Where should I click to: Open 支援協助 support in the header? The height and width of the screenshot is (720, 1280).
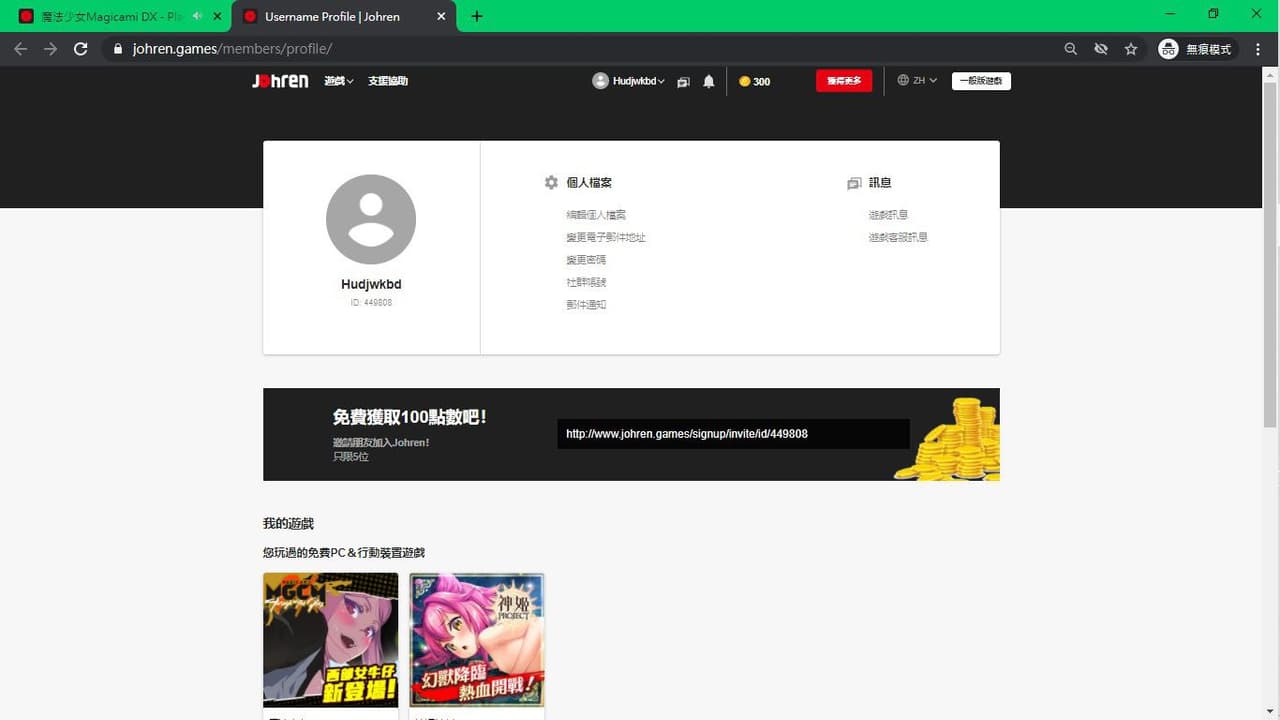[x=388, y=81]
